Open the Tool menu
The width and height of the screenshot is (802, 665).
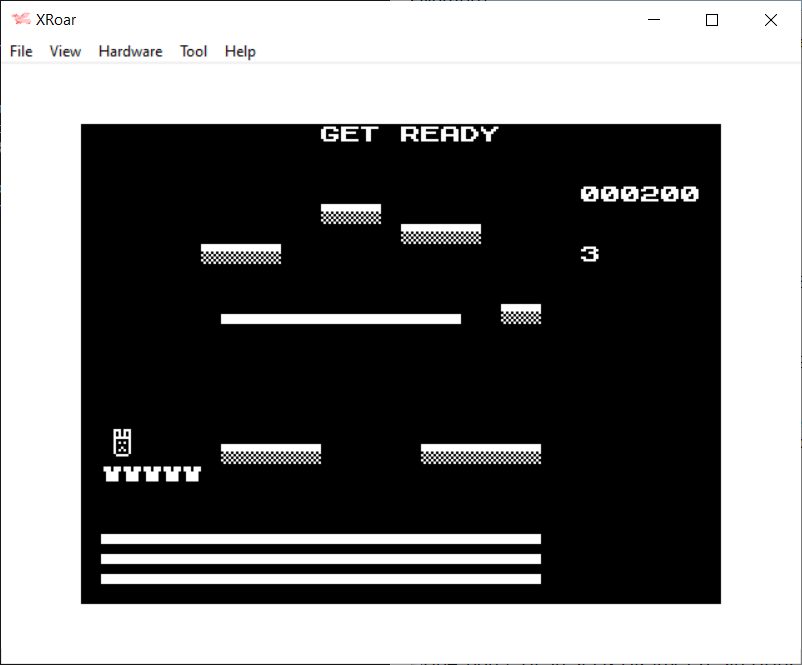[193, 51]
